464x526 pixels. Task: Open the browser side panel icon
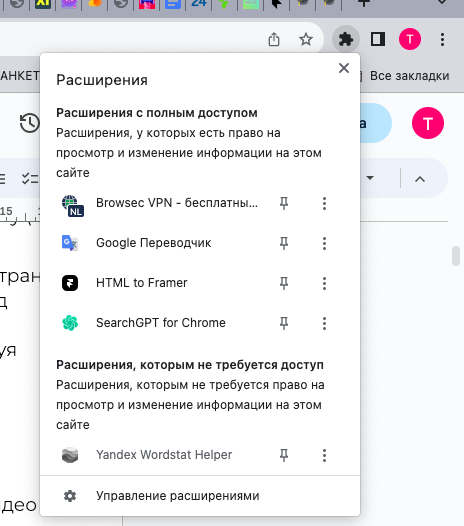click(377, 40)
